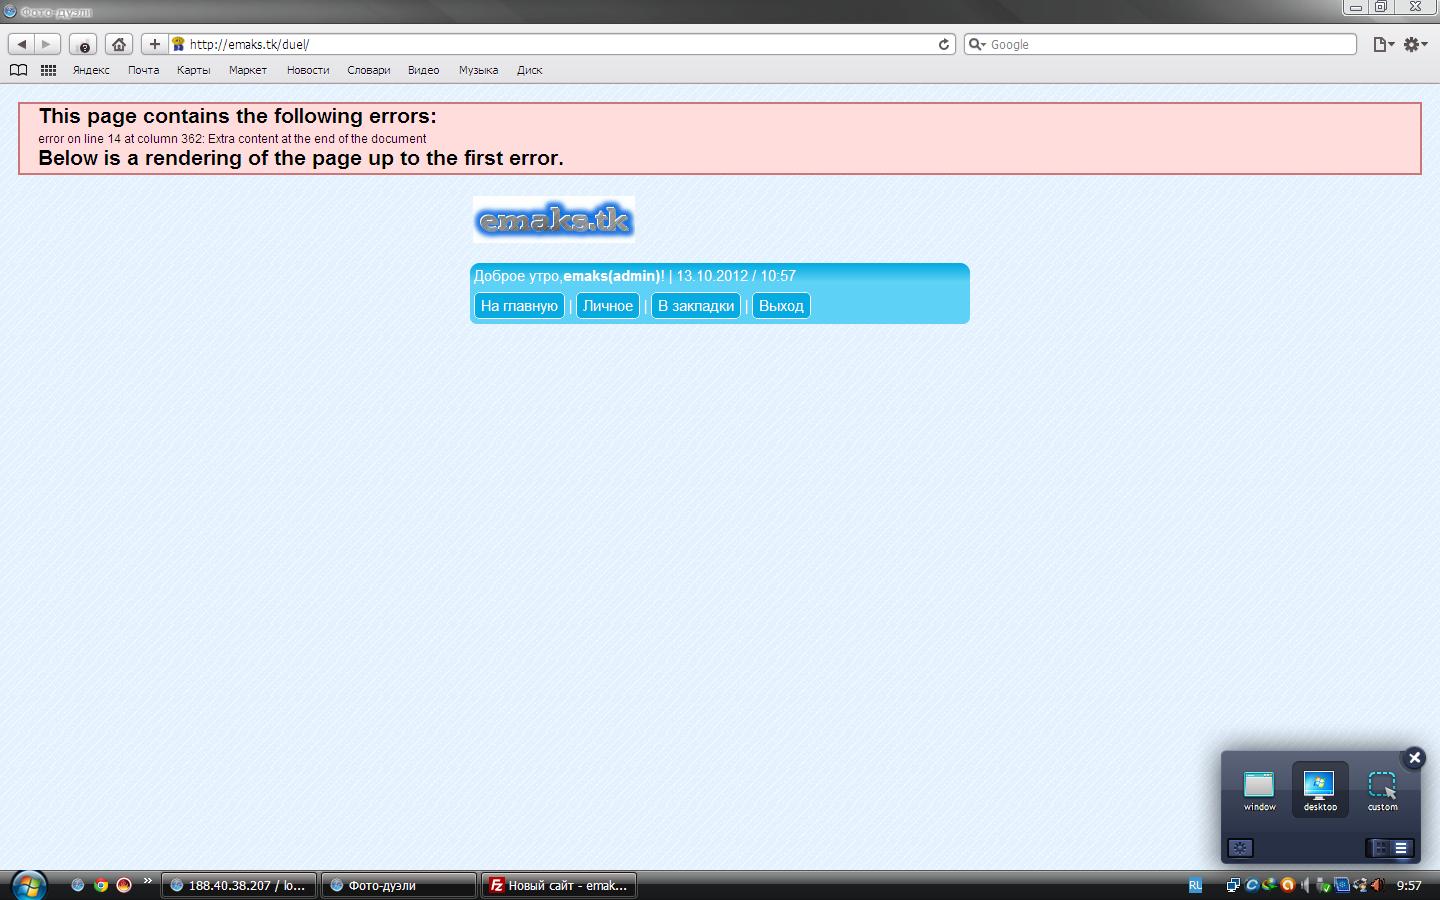Screen dimensions: 1440x900
Task: Add site via В закладки
Action: 696,306
